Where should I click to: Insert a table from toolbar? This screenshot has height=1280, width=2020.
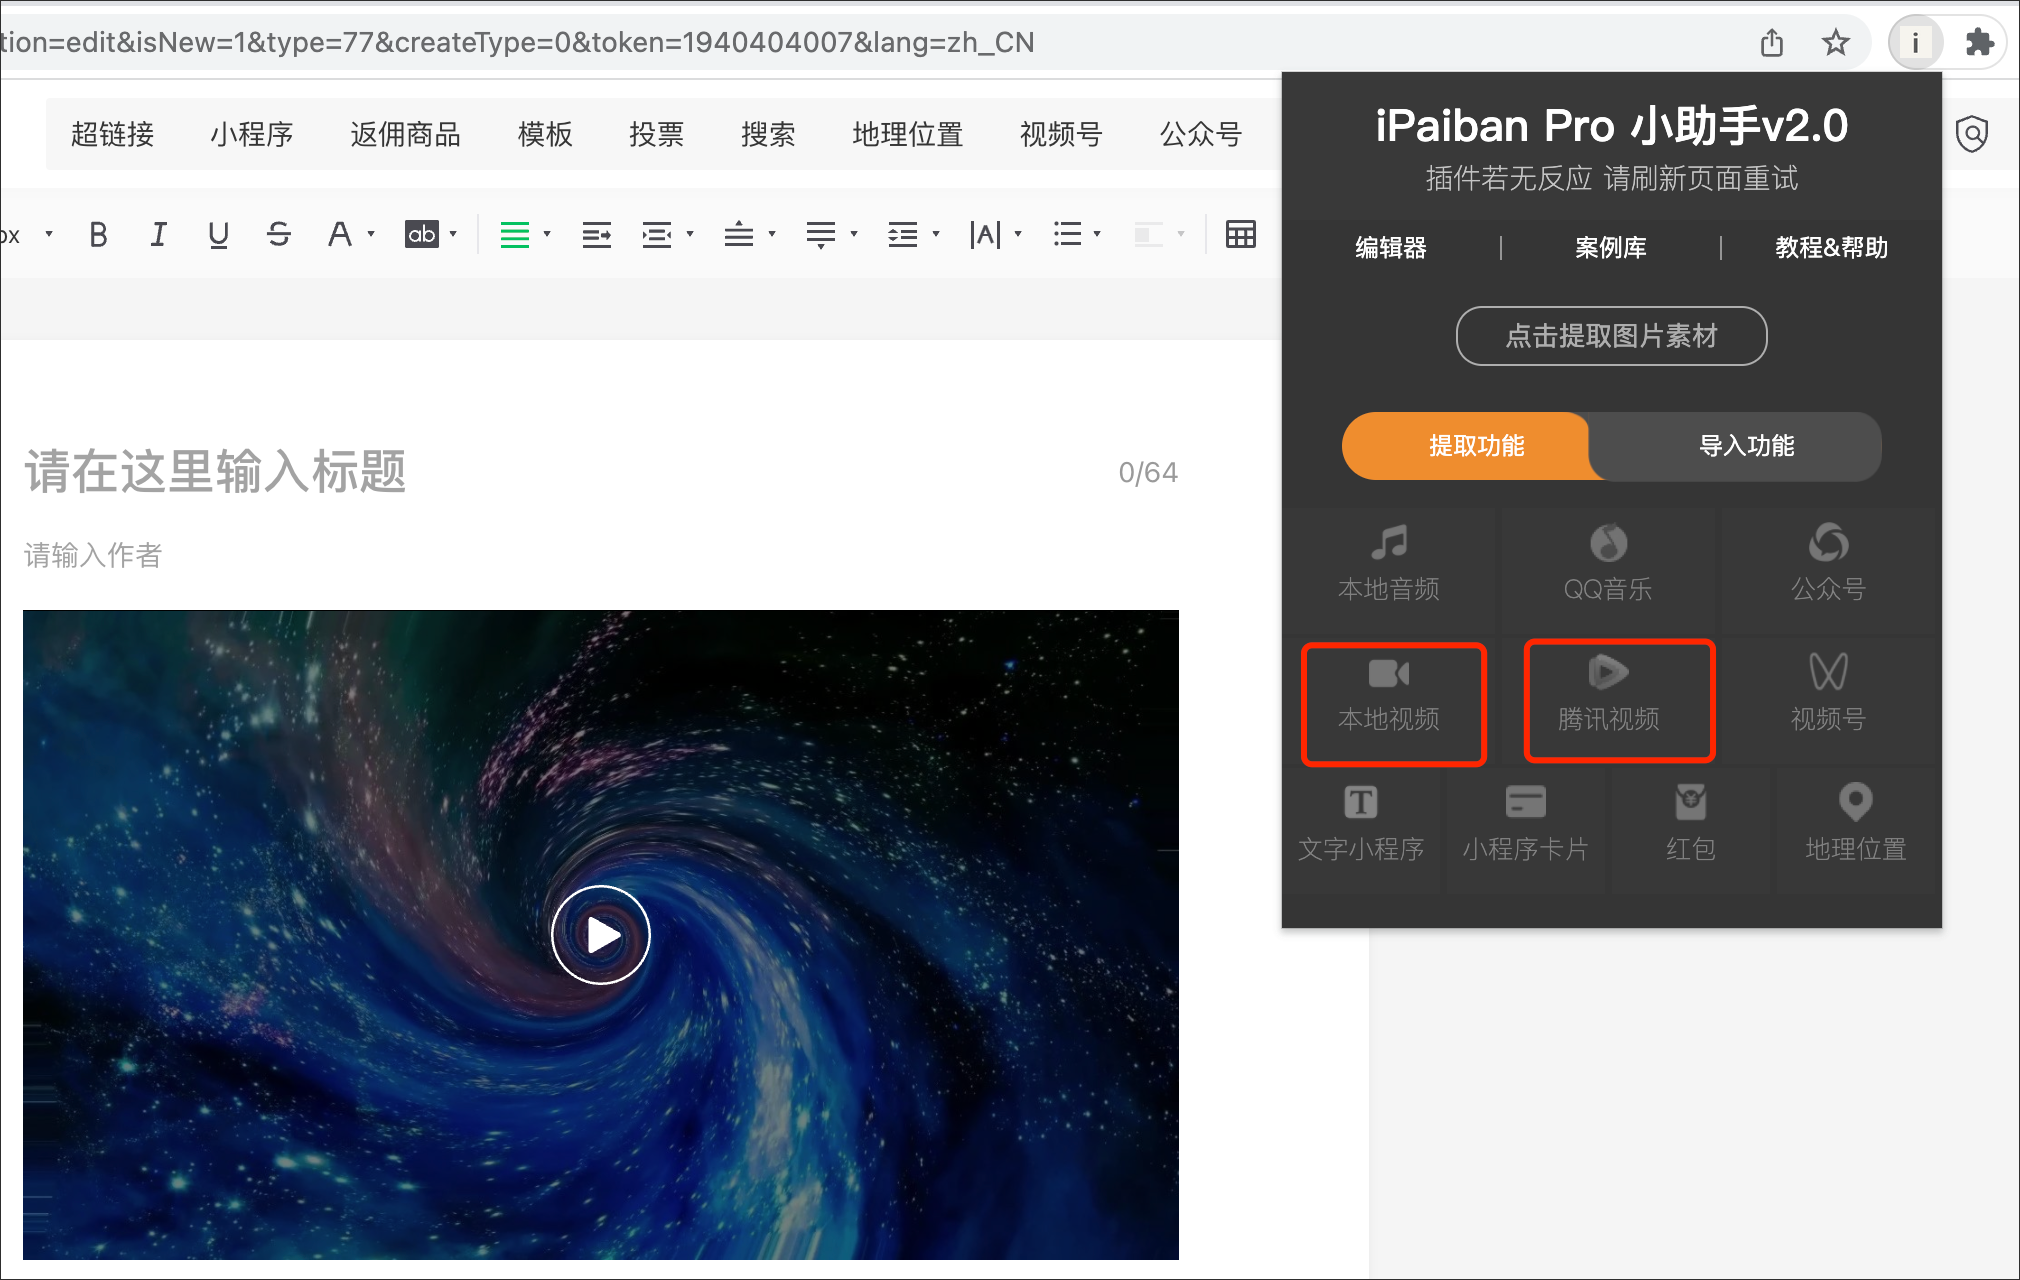coord(1240,235)
